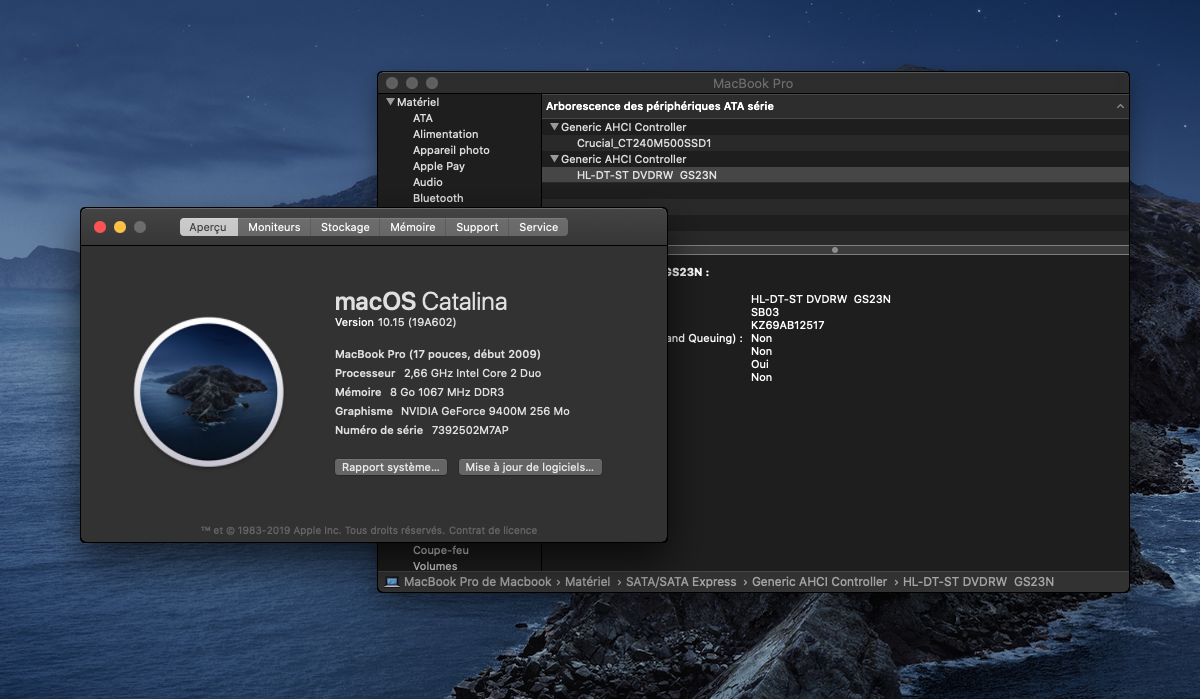Click the version text 'Version 10.15 (19A602)'
Viewport: 1200px width, 699px height.
[396, 323]
